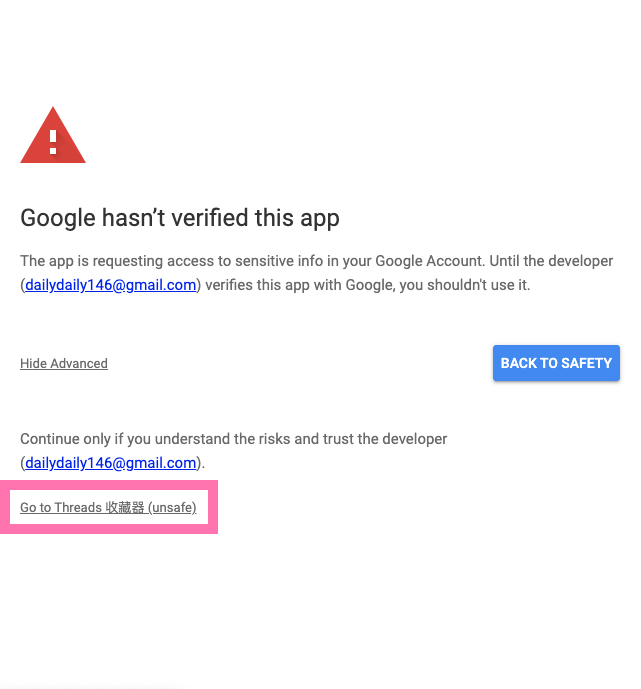Viewport: 641px width, 689px height.
Task: Click the paragraph about requesting sensitive info access
Action: (316, 262)
